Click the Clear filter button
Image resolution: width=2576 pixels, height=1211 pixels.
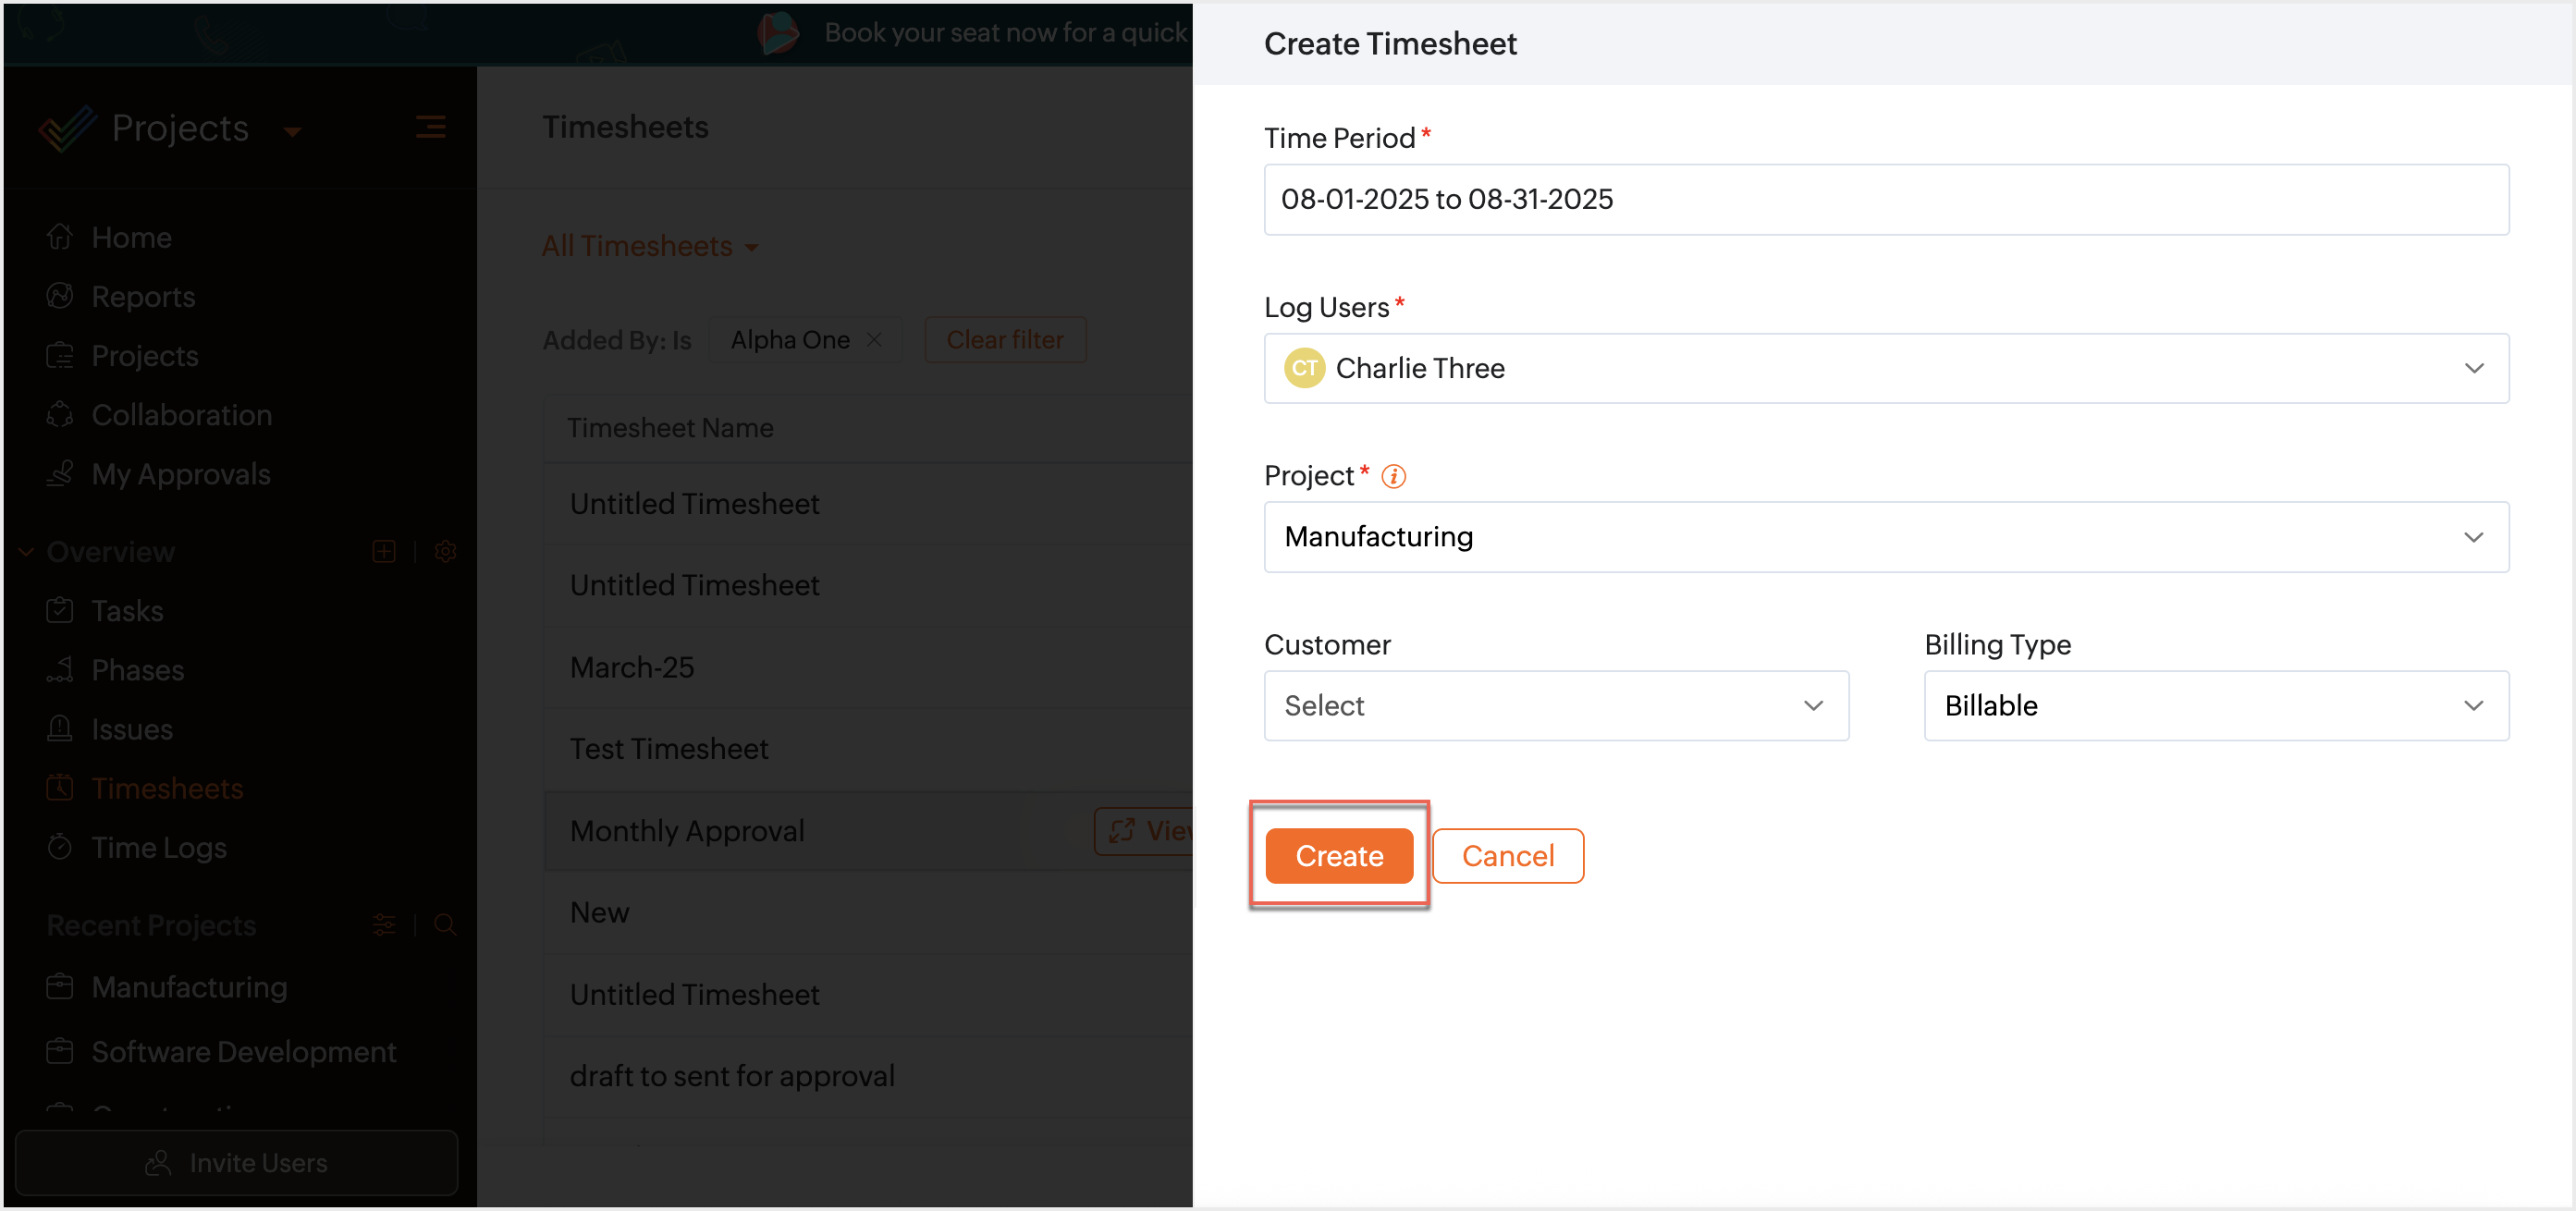point(1004,340)
